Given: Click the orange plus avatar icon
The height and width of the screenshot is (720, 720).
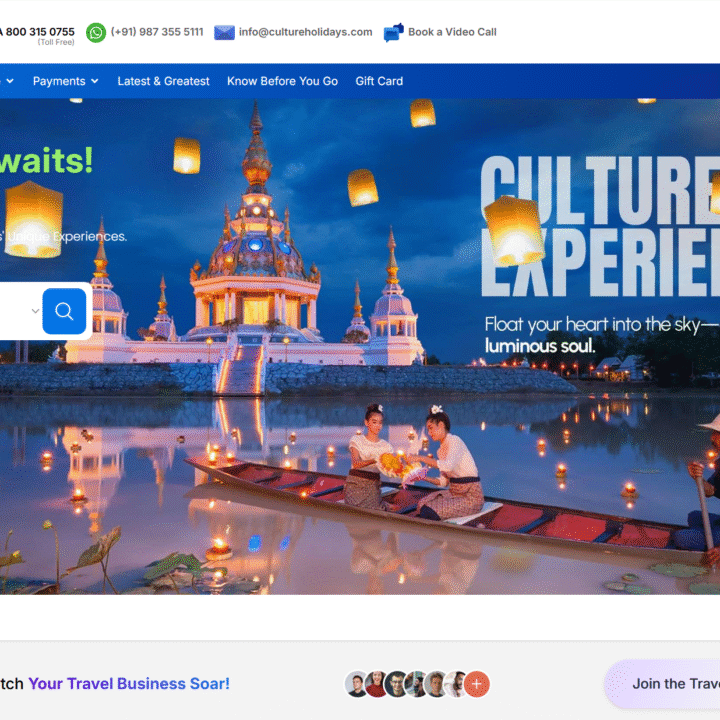Looking at the screenshot, I should pos(477,684).
